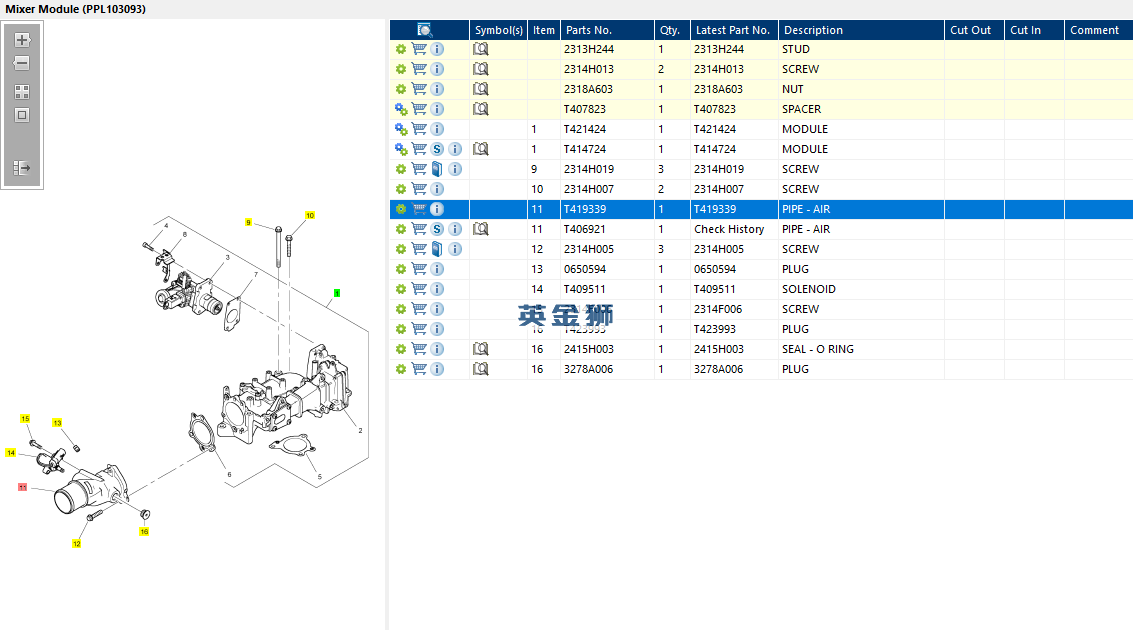The width and height of the screenshot is (1133, 630).
Task: Add SCREW 2314H007 to cart
Action: (x=419, y=189)
